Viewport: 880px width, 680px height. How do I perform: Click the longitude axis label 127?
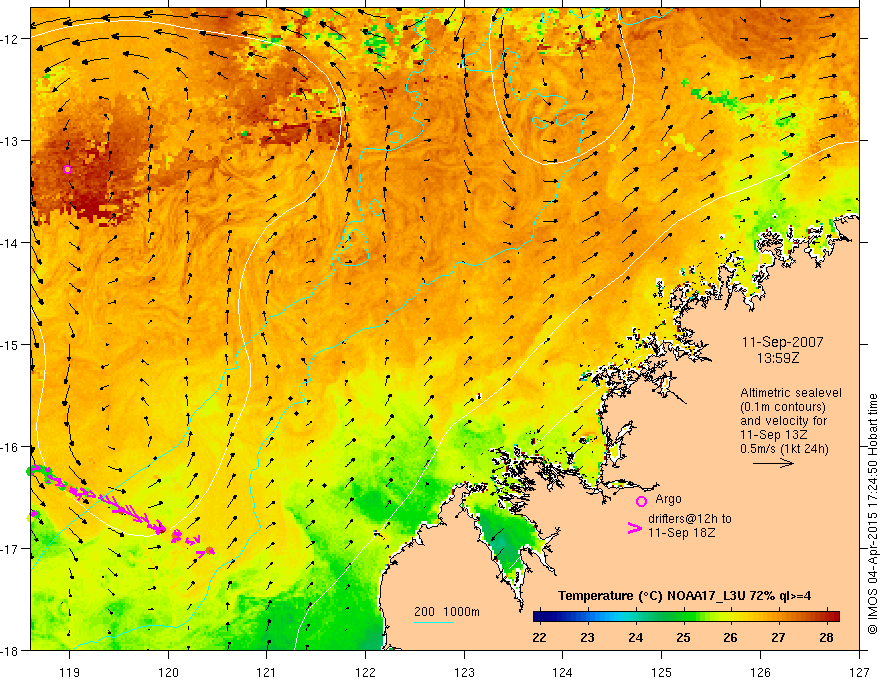tap(859, 672)
